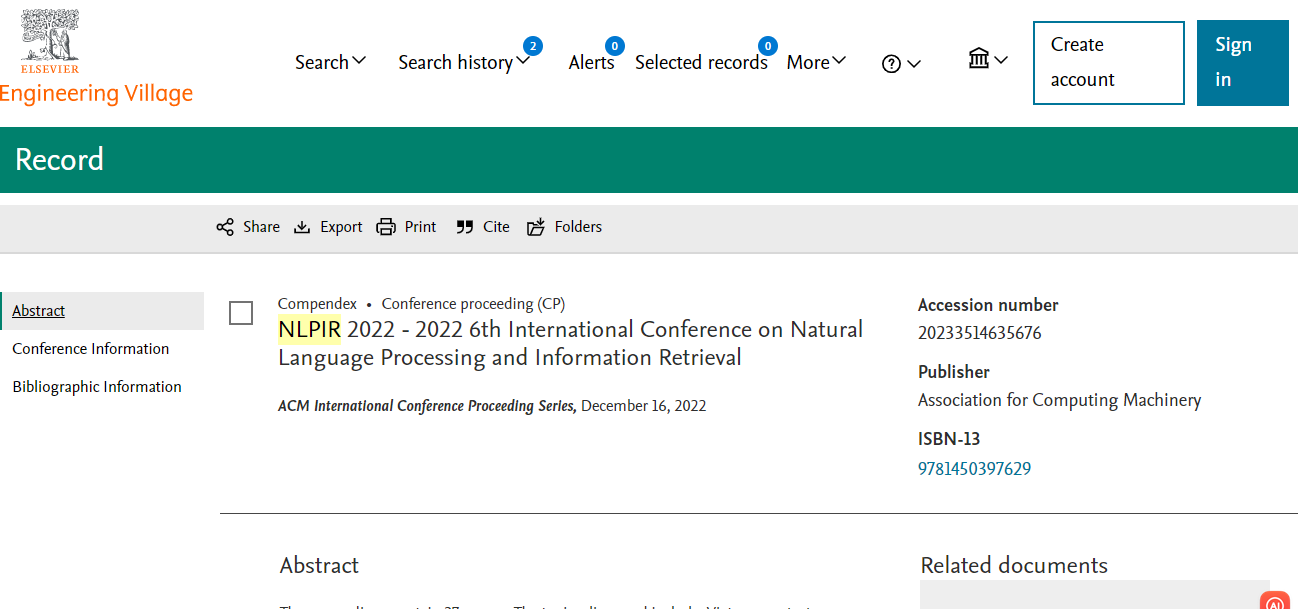This screenshot has height=609, width=1298.
Task: Click the Folders label
Action: (579, 227)
